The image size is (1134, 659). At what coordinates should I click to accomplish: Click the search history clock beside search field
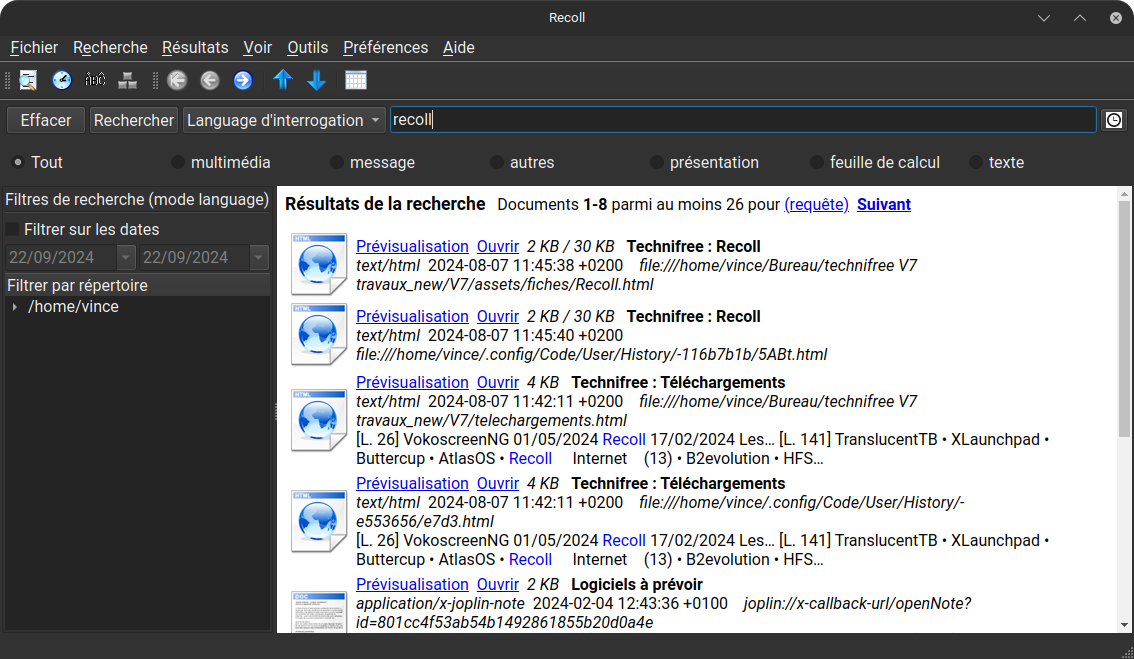click(1113, 120)
